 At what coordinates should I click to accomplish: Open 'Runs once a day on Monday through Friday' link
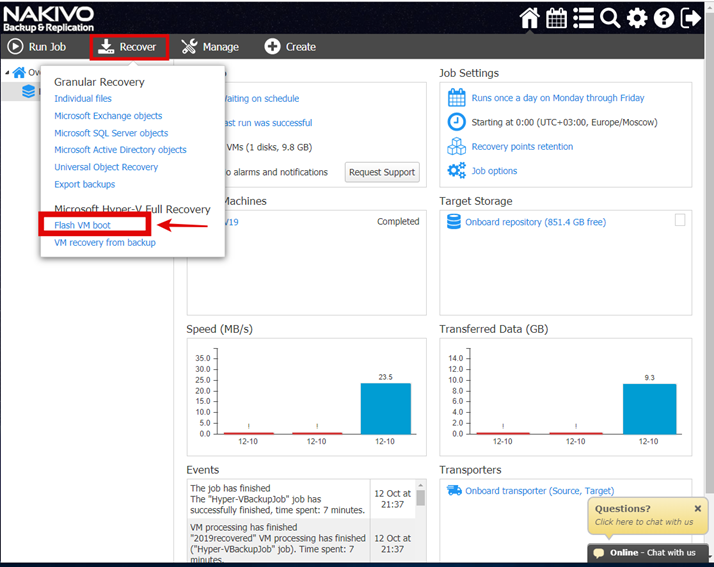click(x=558, y=98)
